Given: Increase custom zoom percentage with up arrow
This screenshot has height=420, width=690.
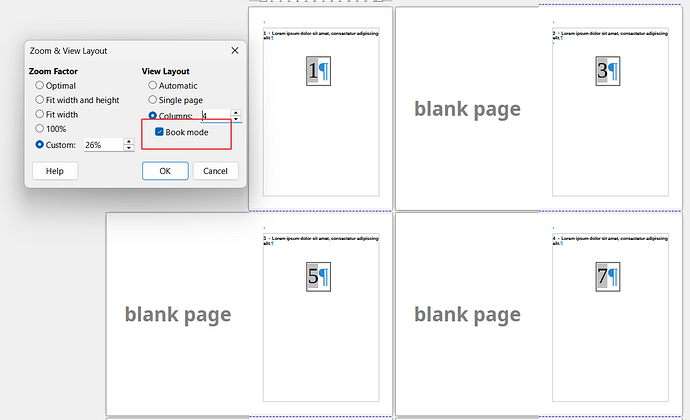Looking at the screenshot, I should (128, 141).
